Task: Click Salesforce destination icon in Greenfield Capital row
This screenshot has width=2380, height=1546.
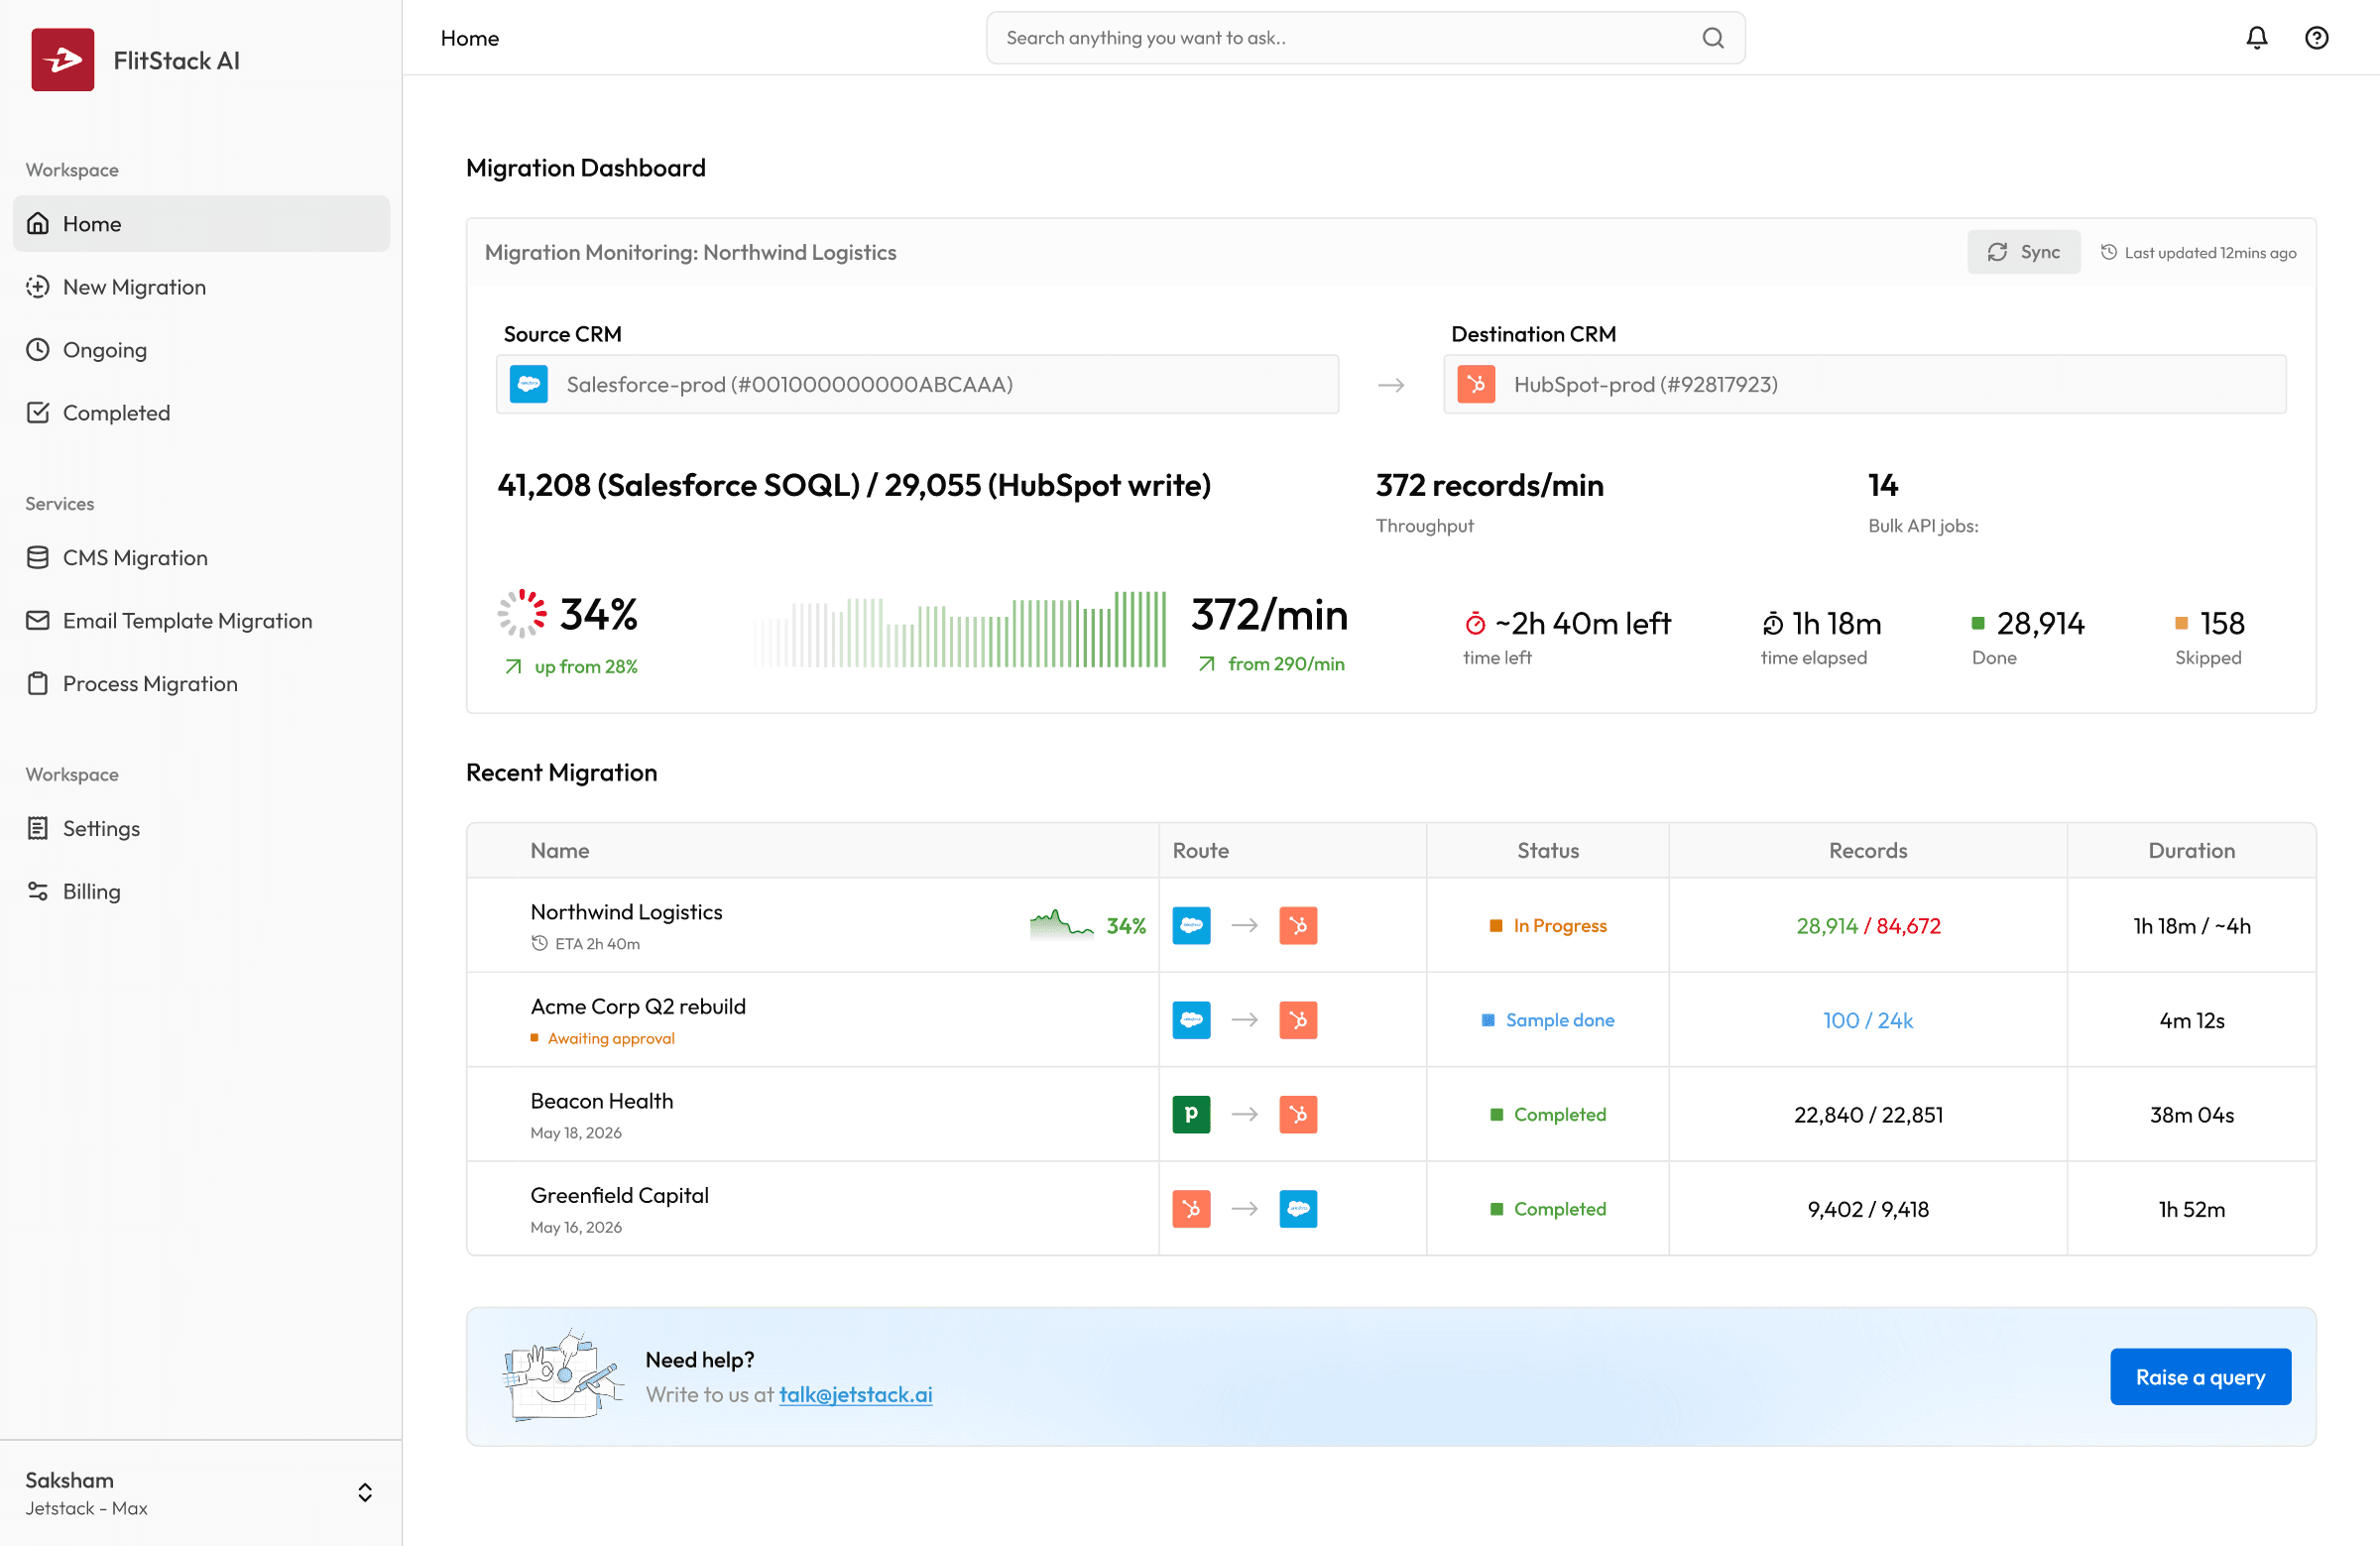Action: (x=1297, y=1209)
